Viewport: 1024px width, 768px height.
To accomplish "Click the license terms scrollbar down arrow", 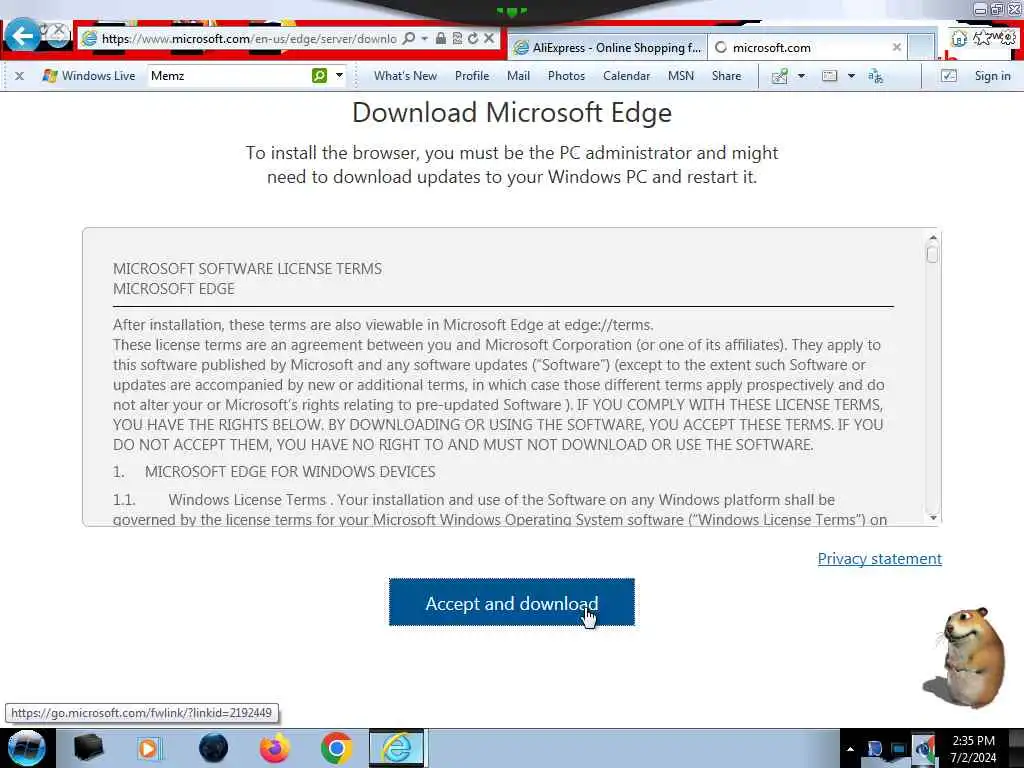I will tap(933, 518).
